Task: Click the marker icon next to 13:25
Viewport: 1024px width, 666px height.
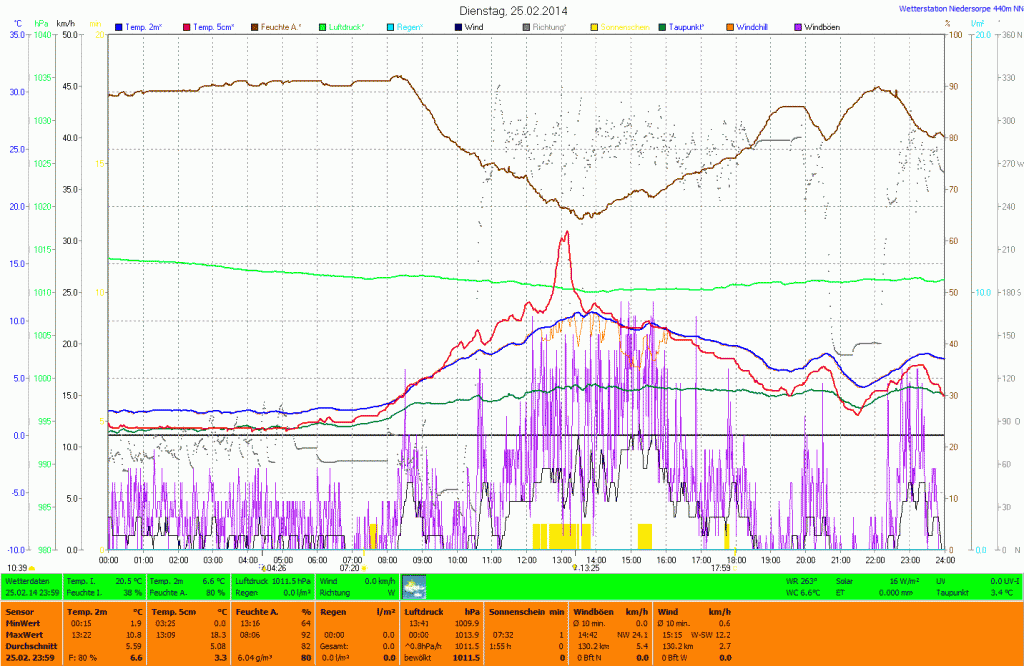Action: pos(574,568)
